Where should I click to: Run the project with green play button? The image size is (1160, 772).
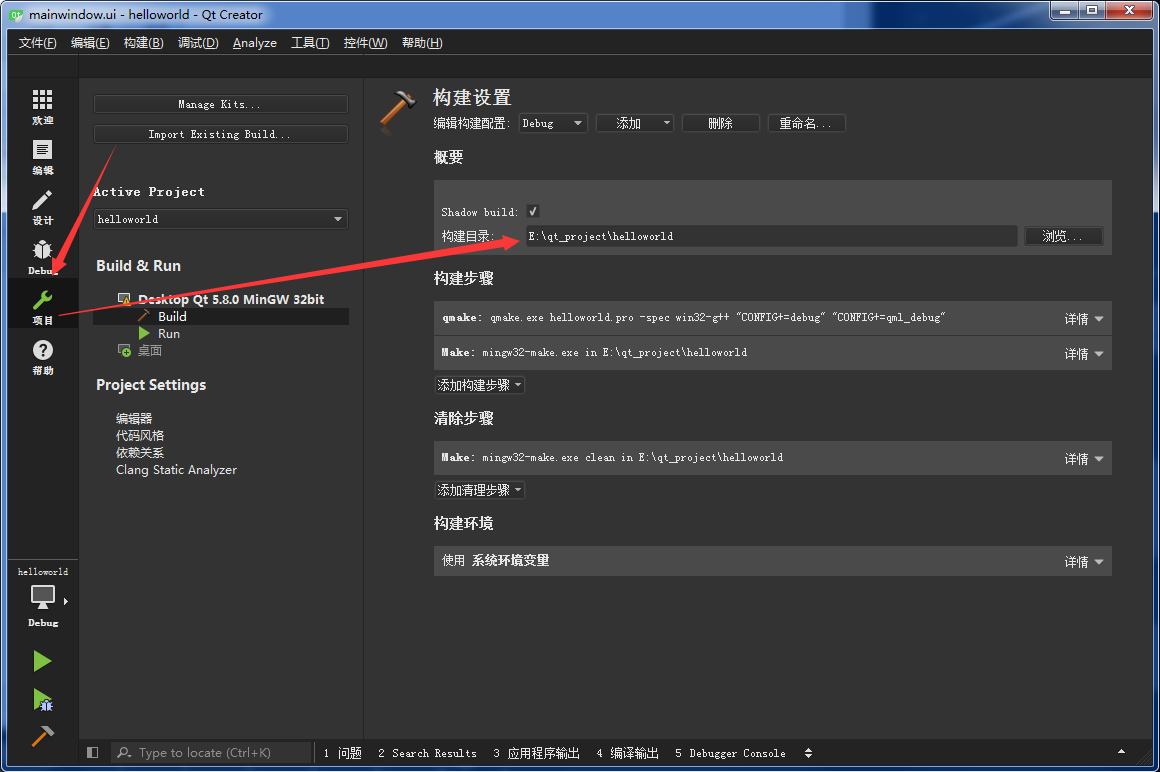[42, 661]
